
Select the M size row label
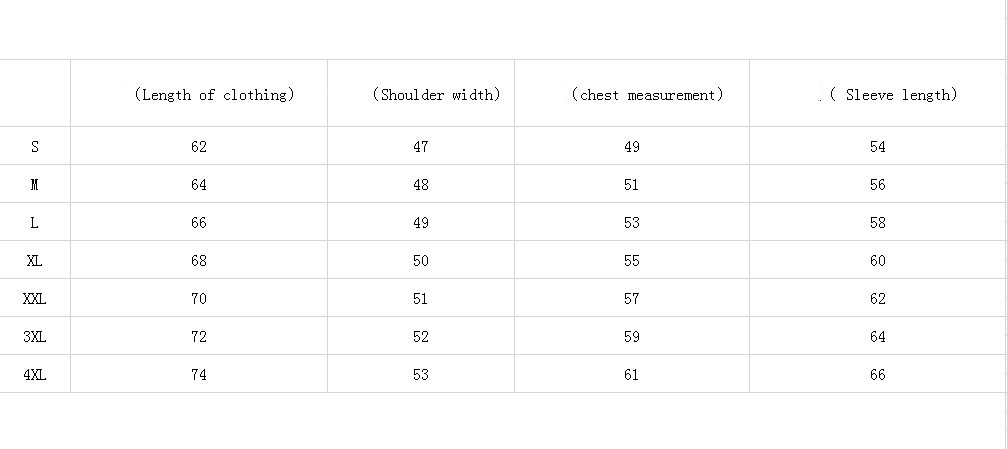click(x=35, y=185)
